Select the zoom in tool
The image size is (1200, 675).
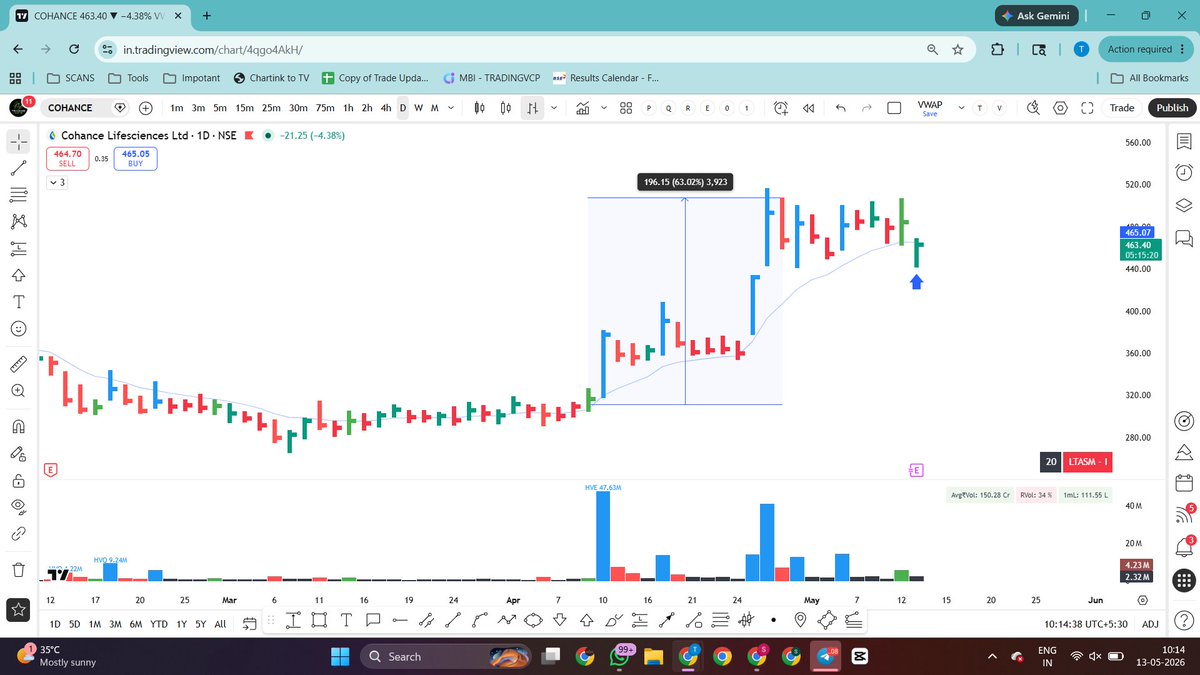click(18, 391)
